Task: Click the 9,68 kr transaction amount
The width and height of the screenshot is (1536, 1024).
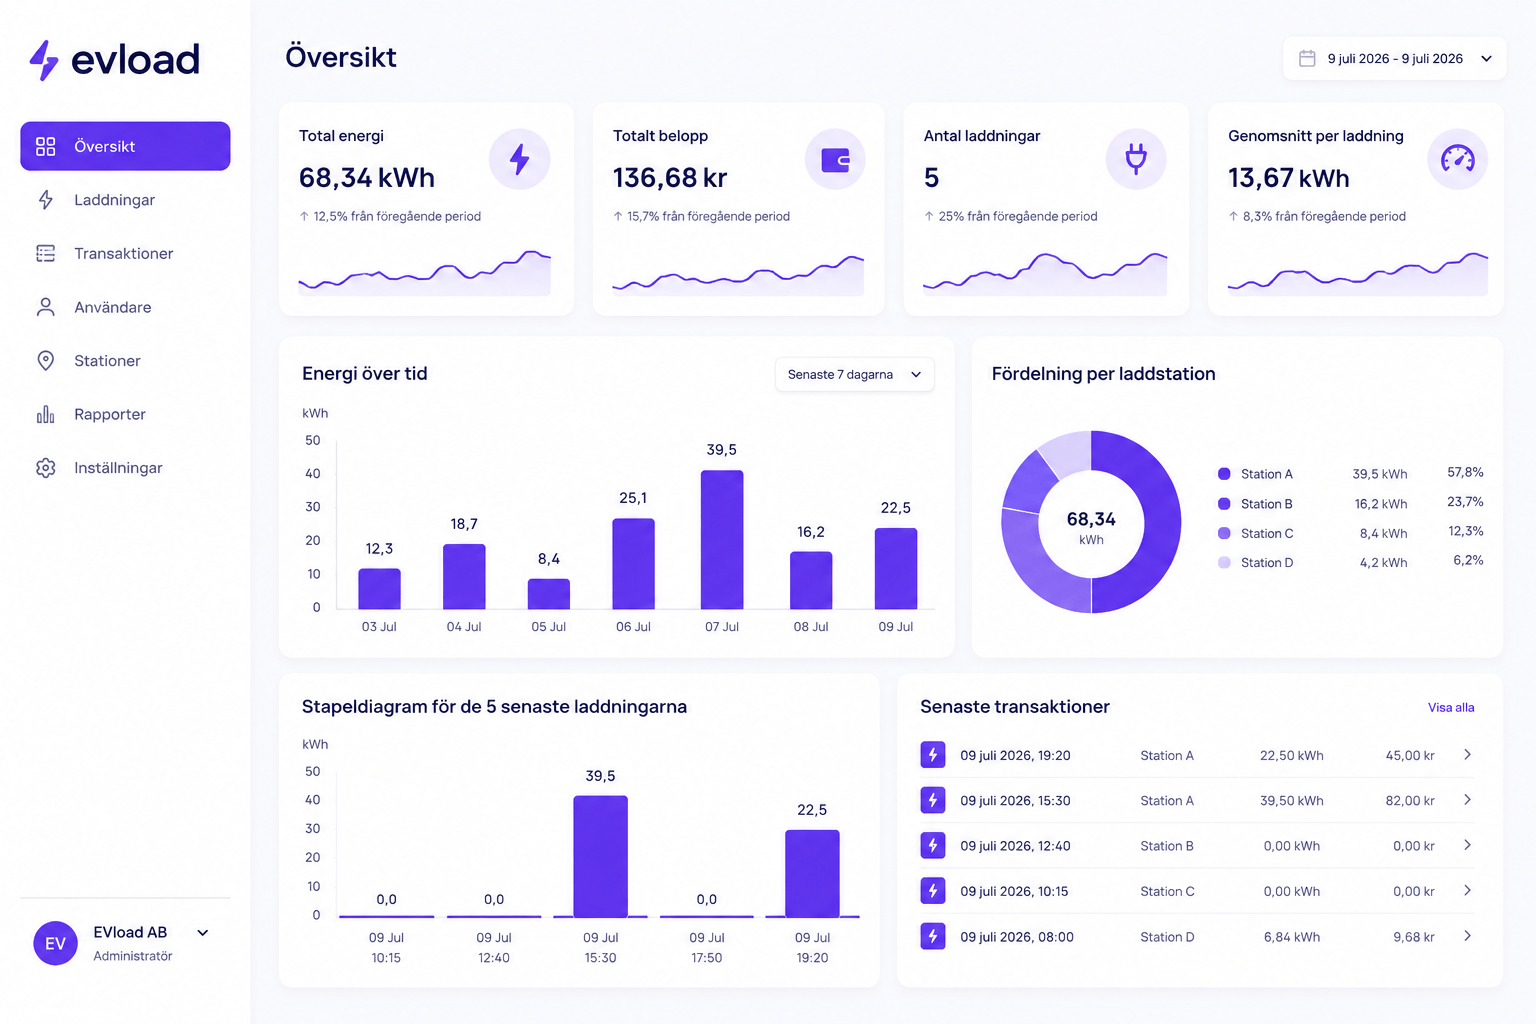Action: point(1414,937)
